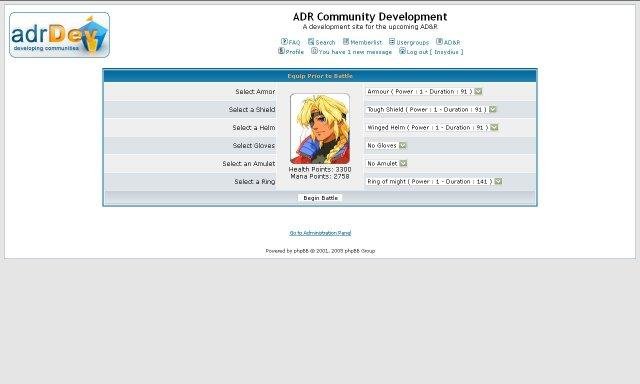Click the 'Health Points: 3300' text
Viewport: 640px width, 384px height.
coord(320,169)
